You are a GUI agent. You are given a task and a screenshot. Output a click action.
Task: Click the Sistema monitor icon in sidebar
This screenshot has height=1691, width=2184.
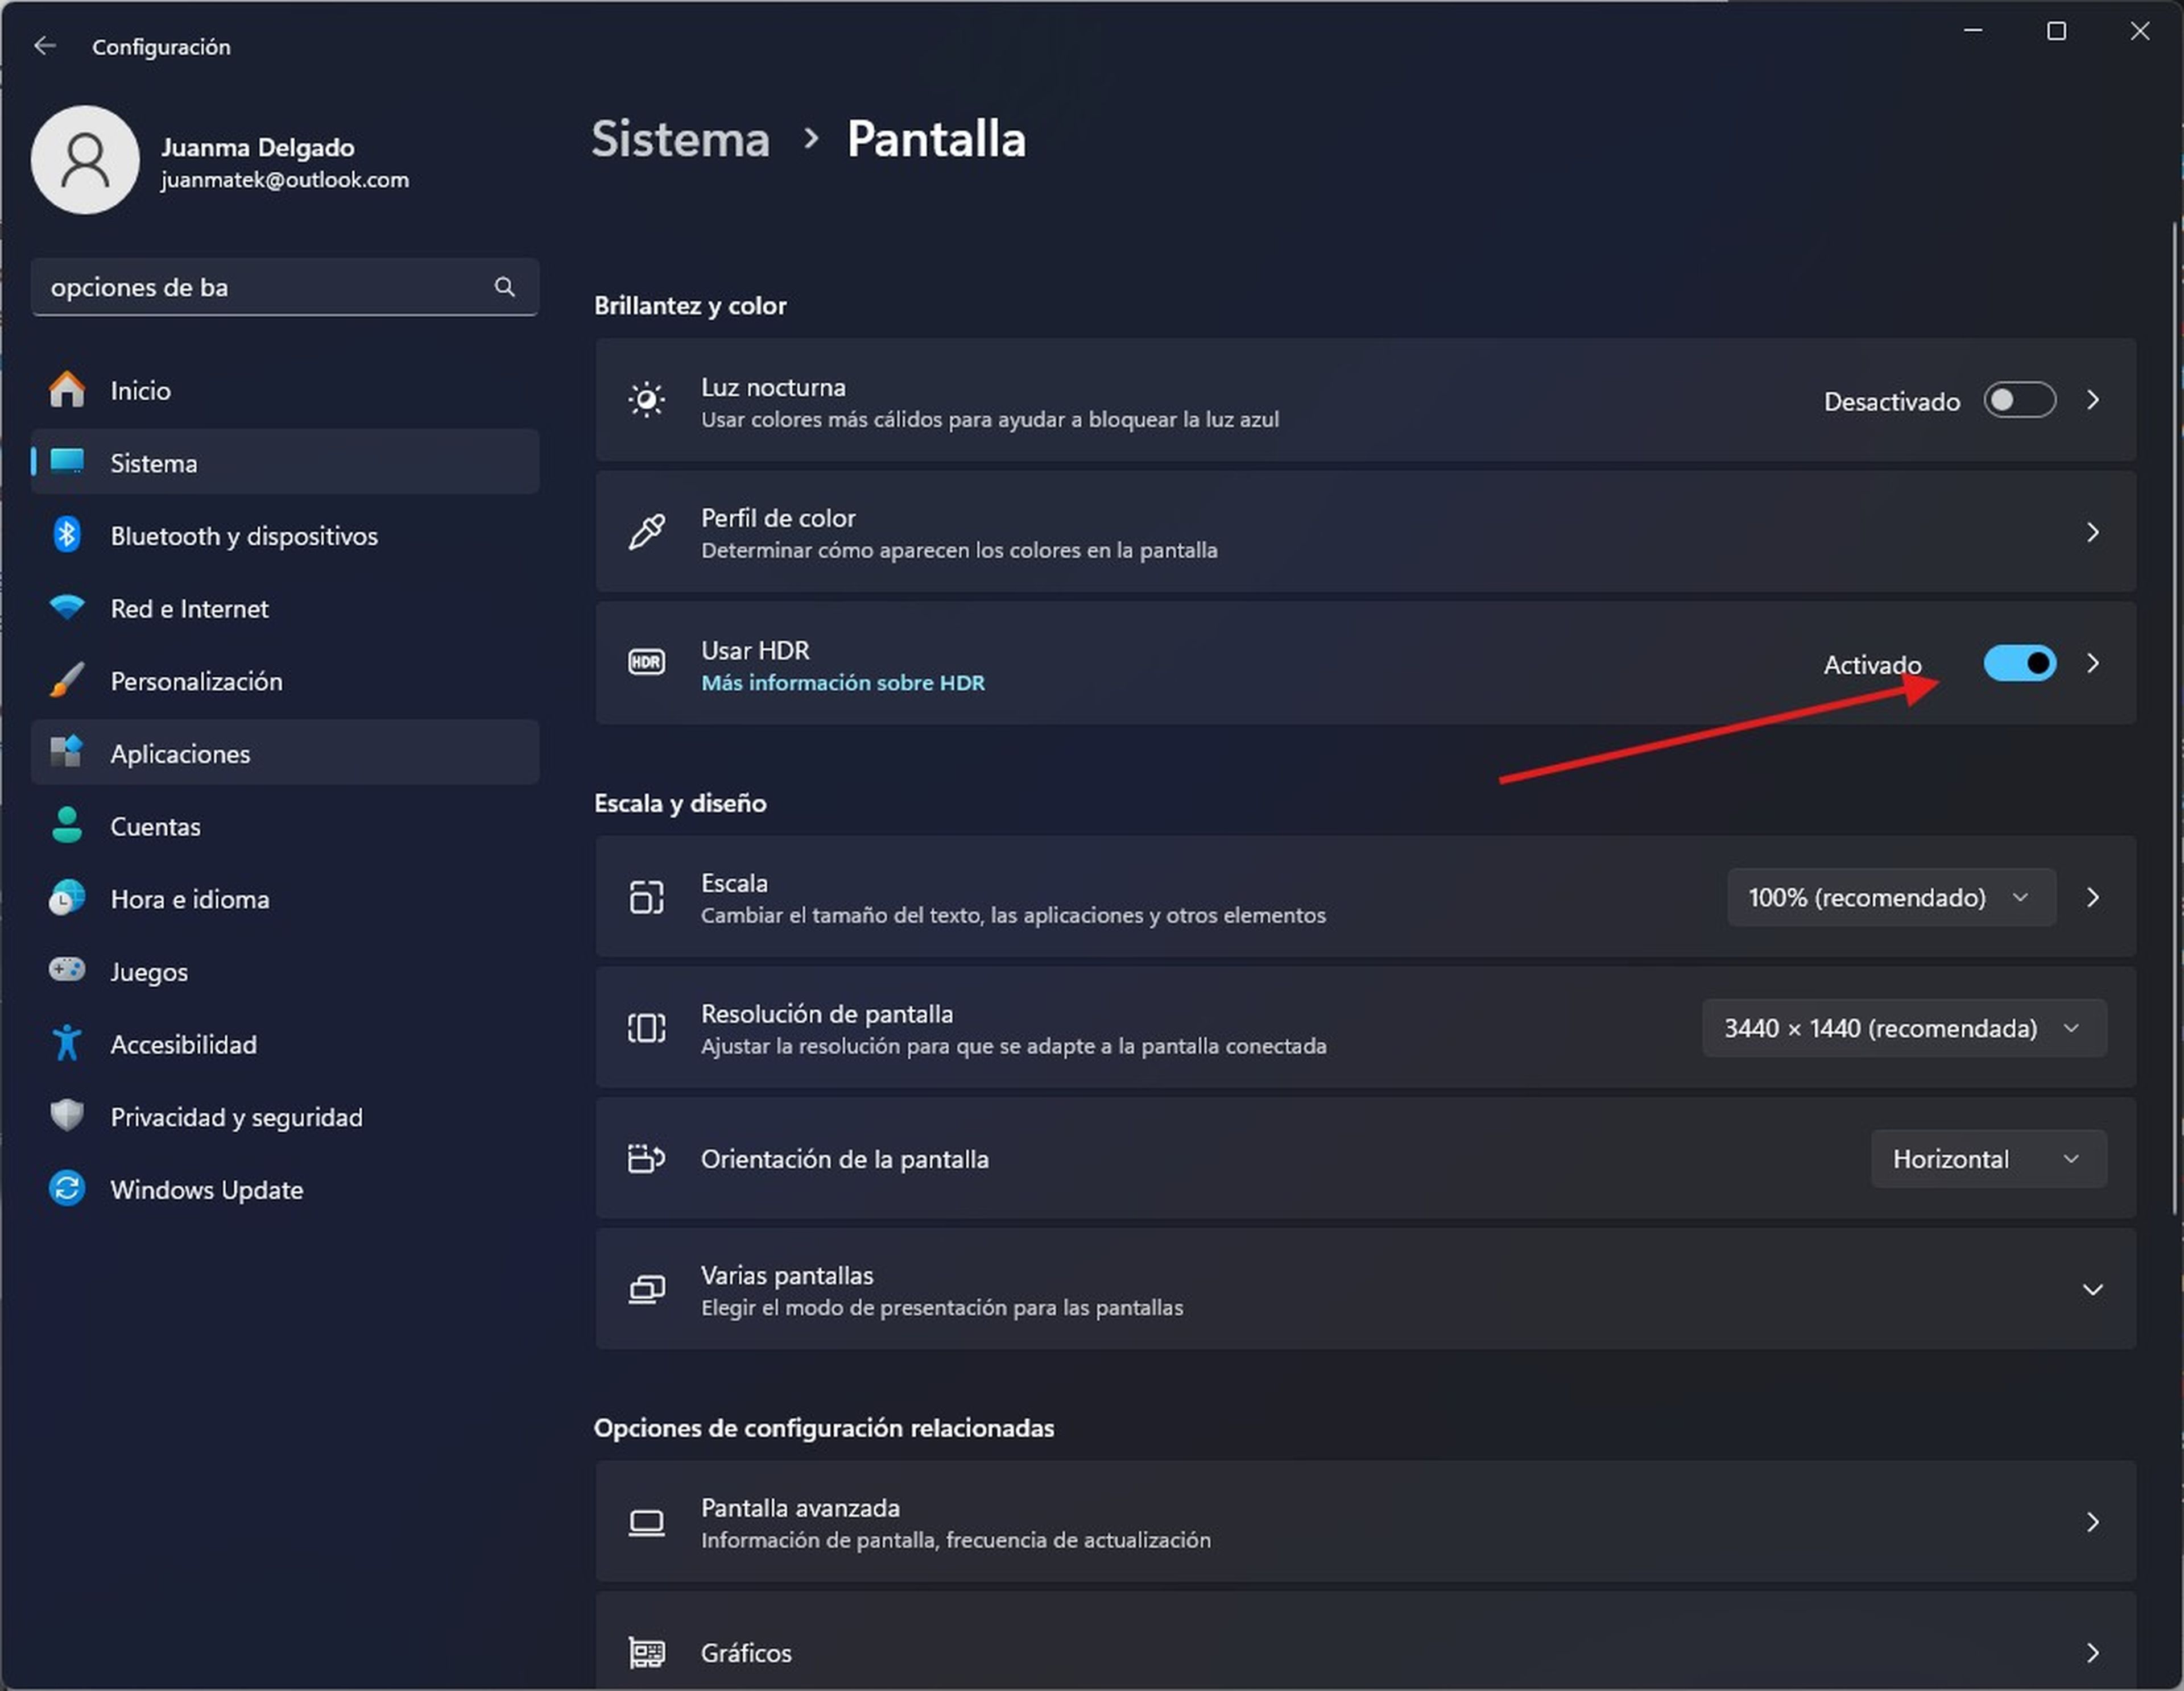coord(67,461)
